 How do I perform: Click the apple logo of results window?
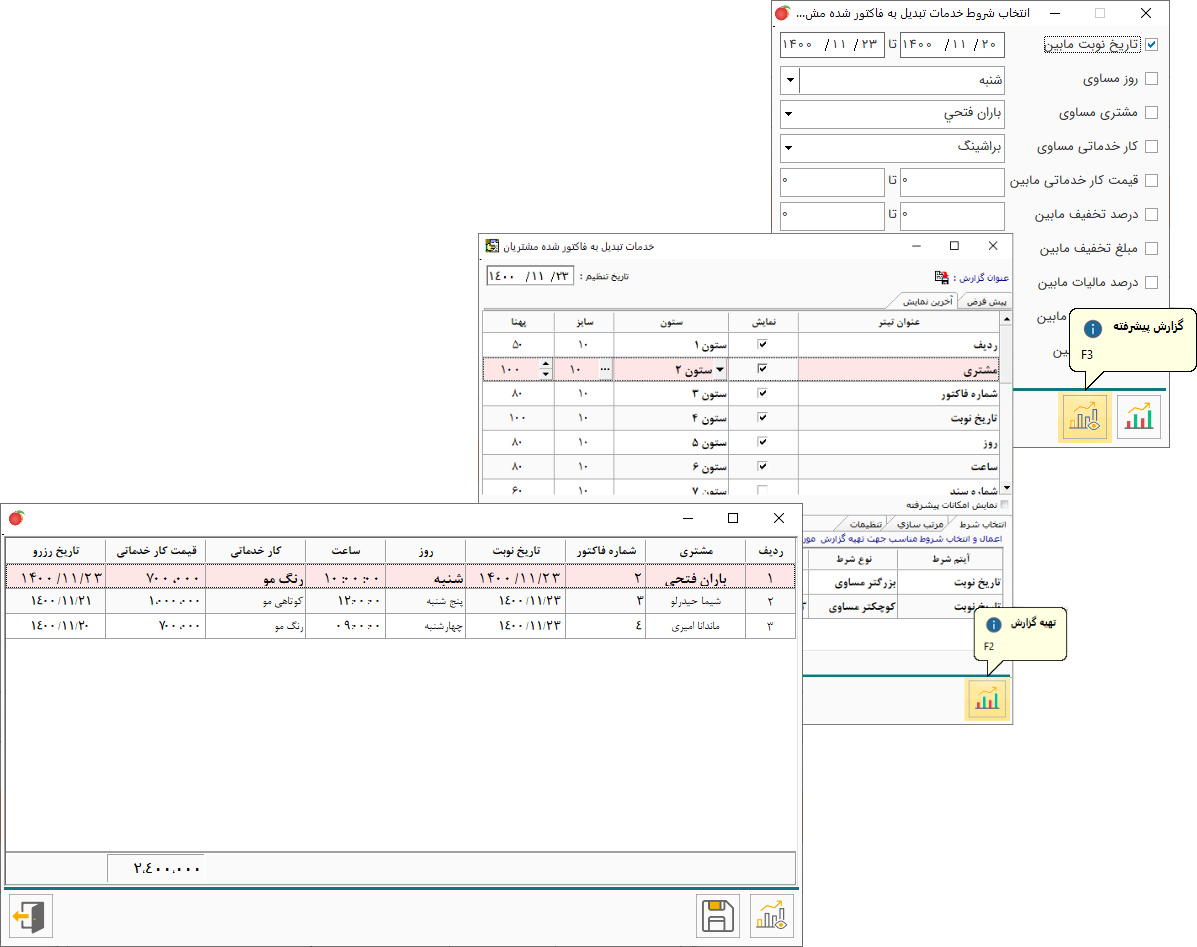point(16,518)
